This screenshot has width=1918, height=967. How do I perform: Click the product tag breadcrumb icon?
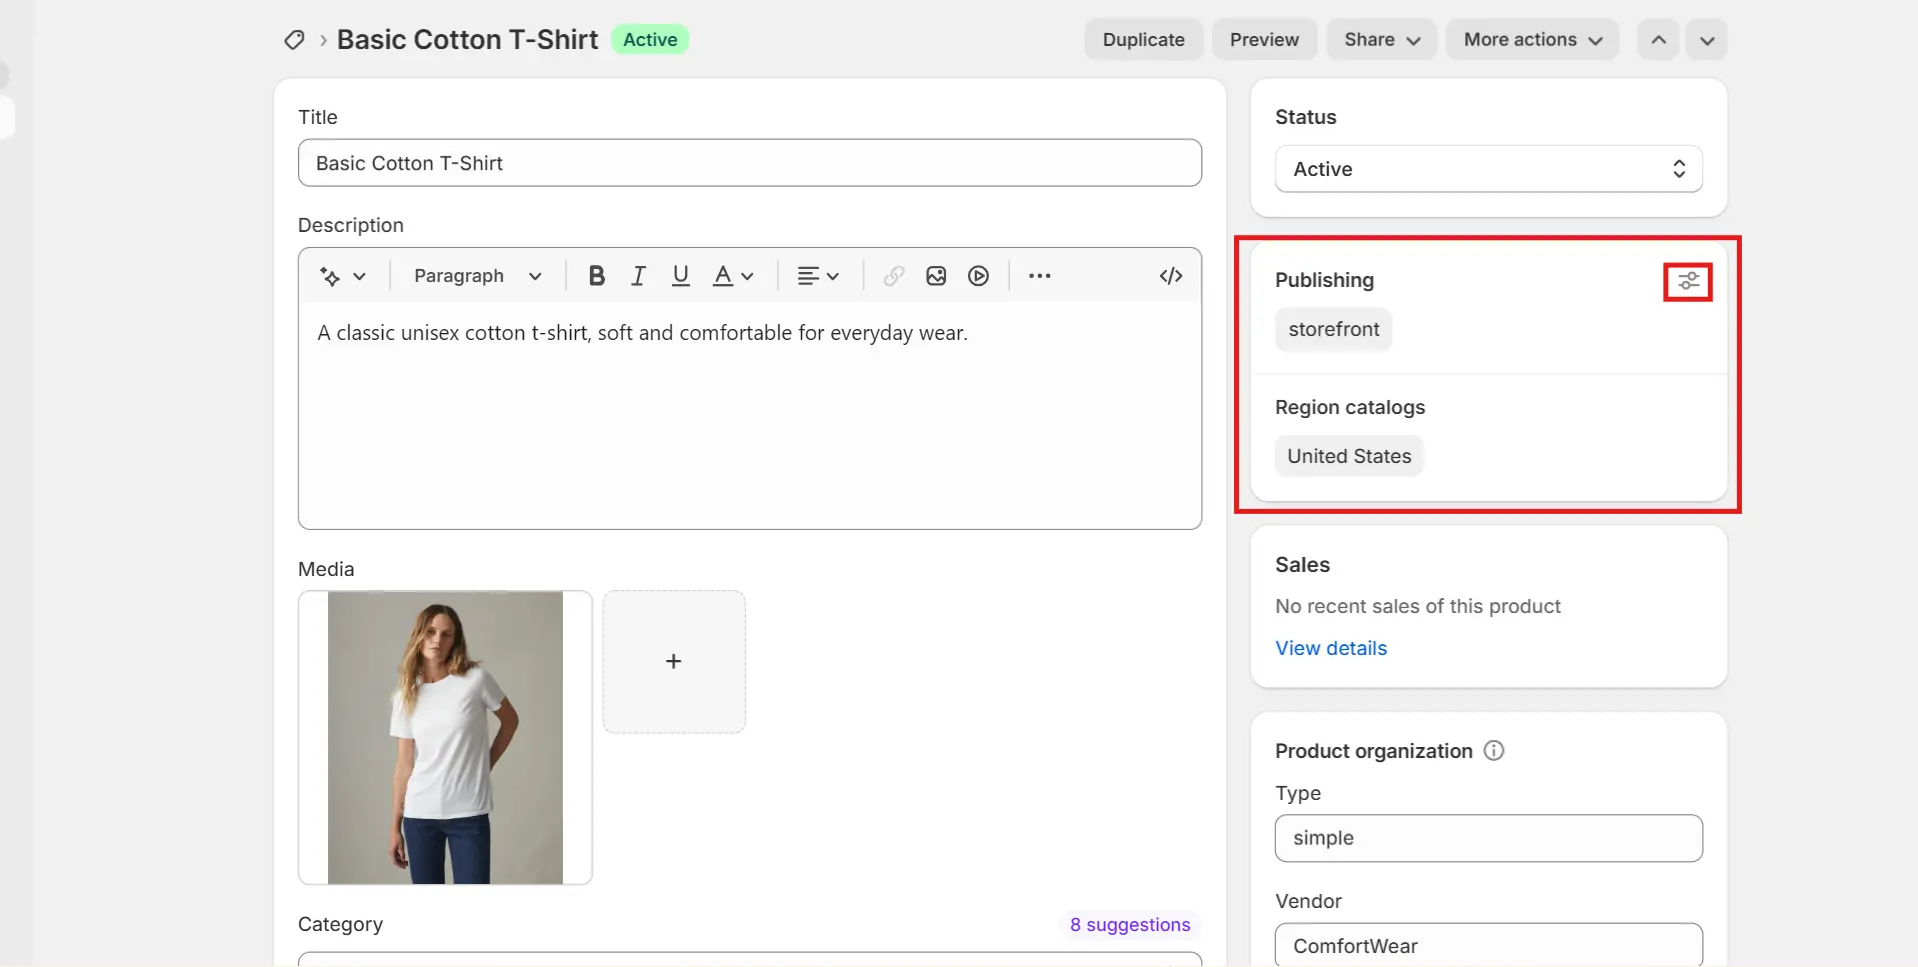[x=292, y=40]
